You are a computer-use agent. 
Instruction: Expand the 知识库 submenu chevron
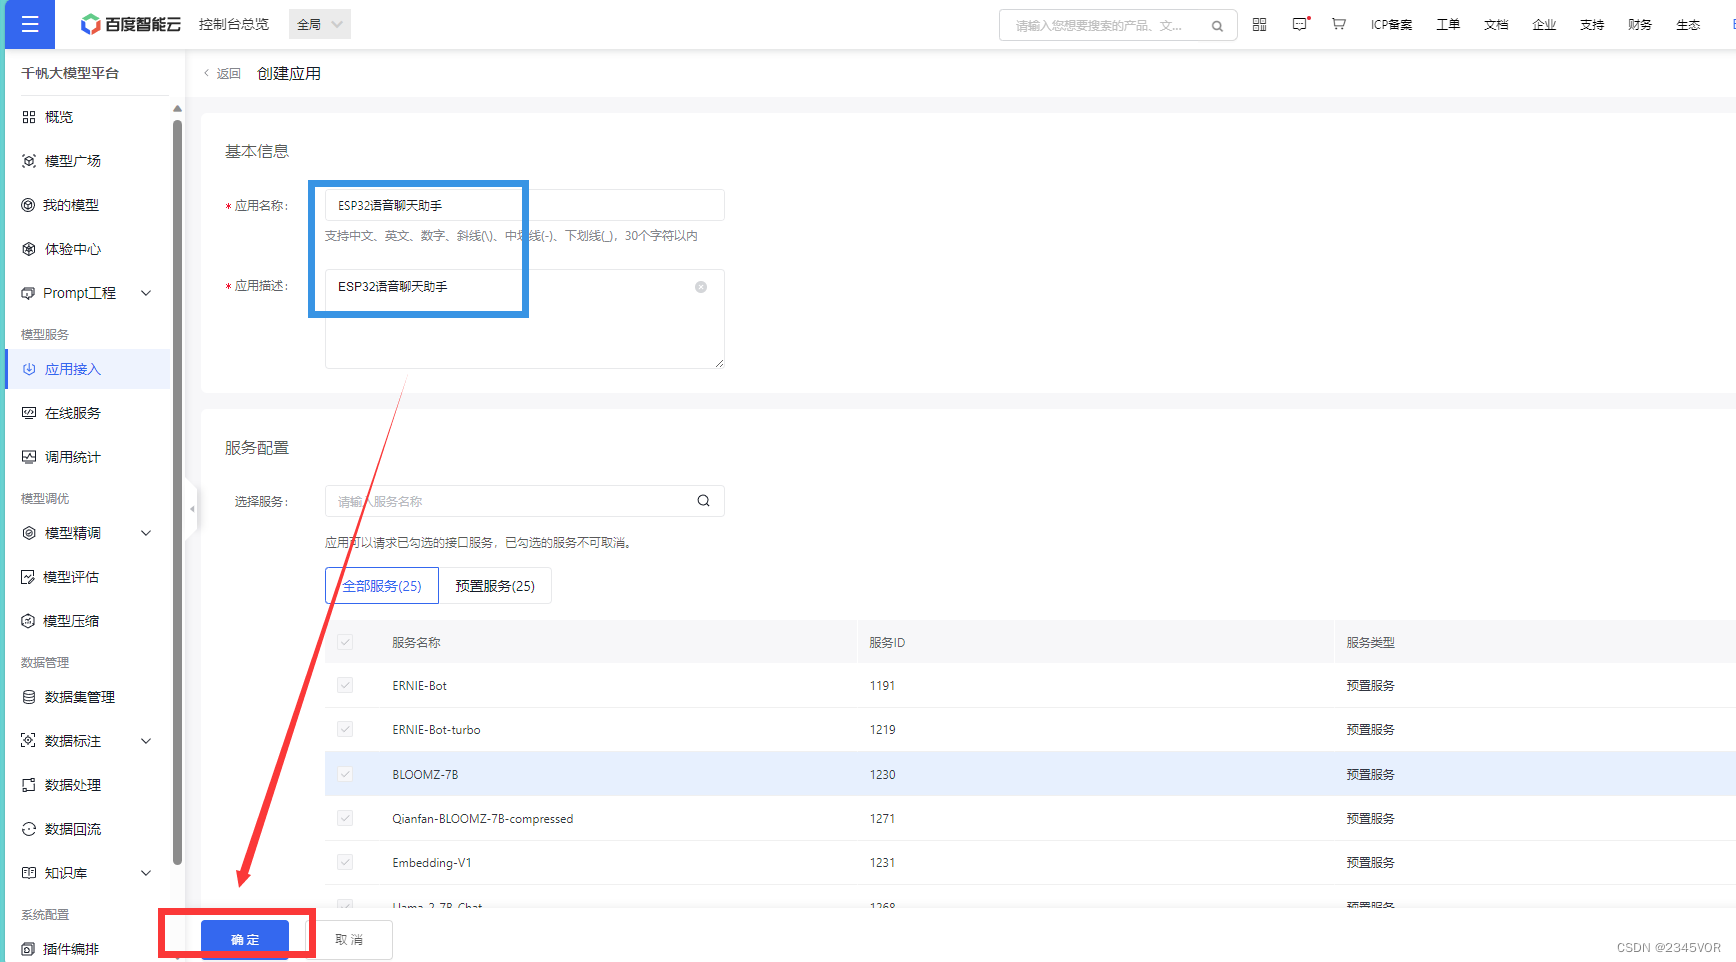pyautogui.click(x=146, y=873)
